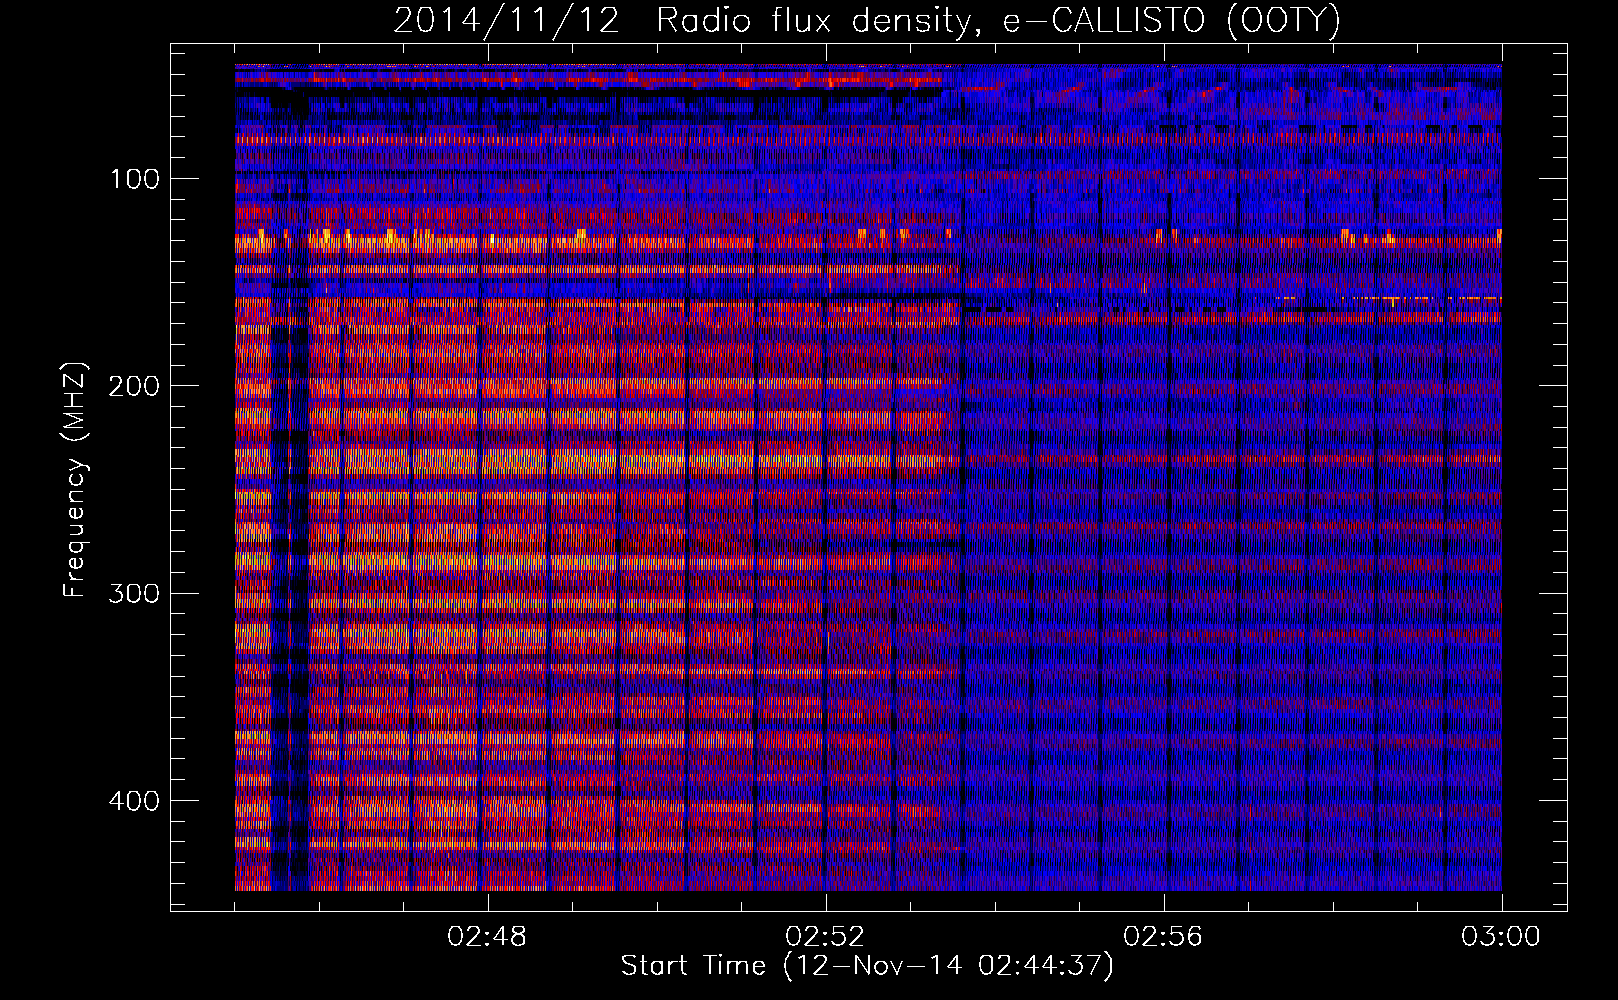This screenshot has height=1000, width=1618.
Task: Click the 400 frequency tick label
Action: point(134,801)
